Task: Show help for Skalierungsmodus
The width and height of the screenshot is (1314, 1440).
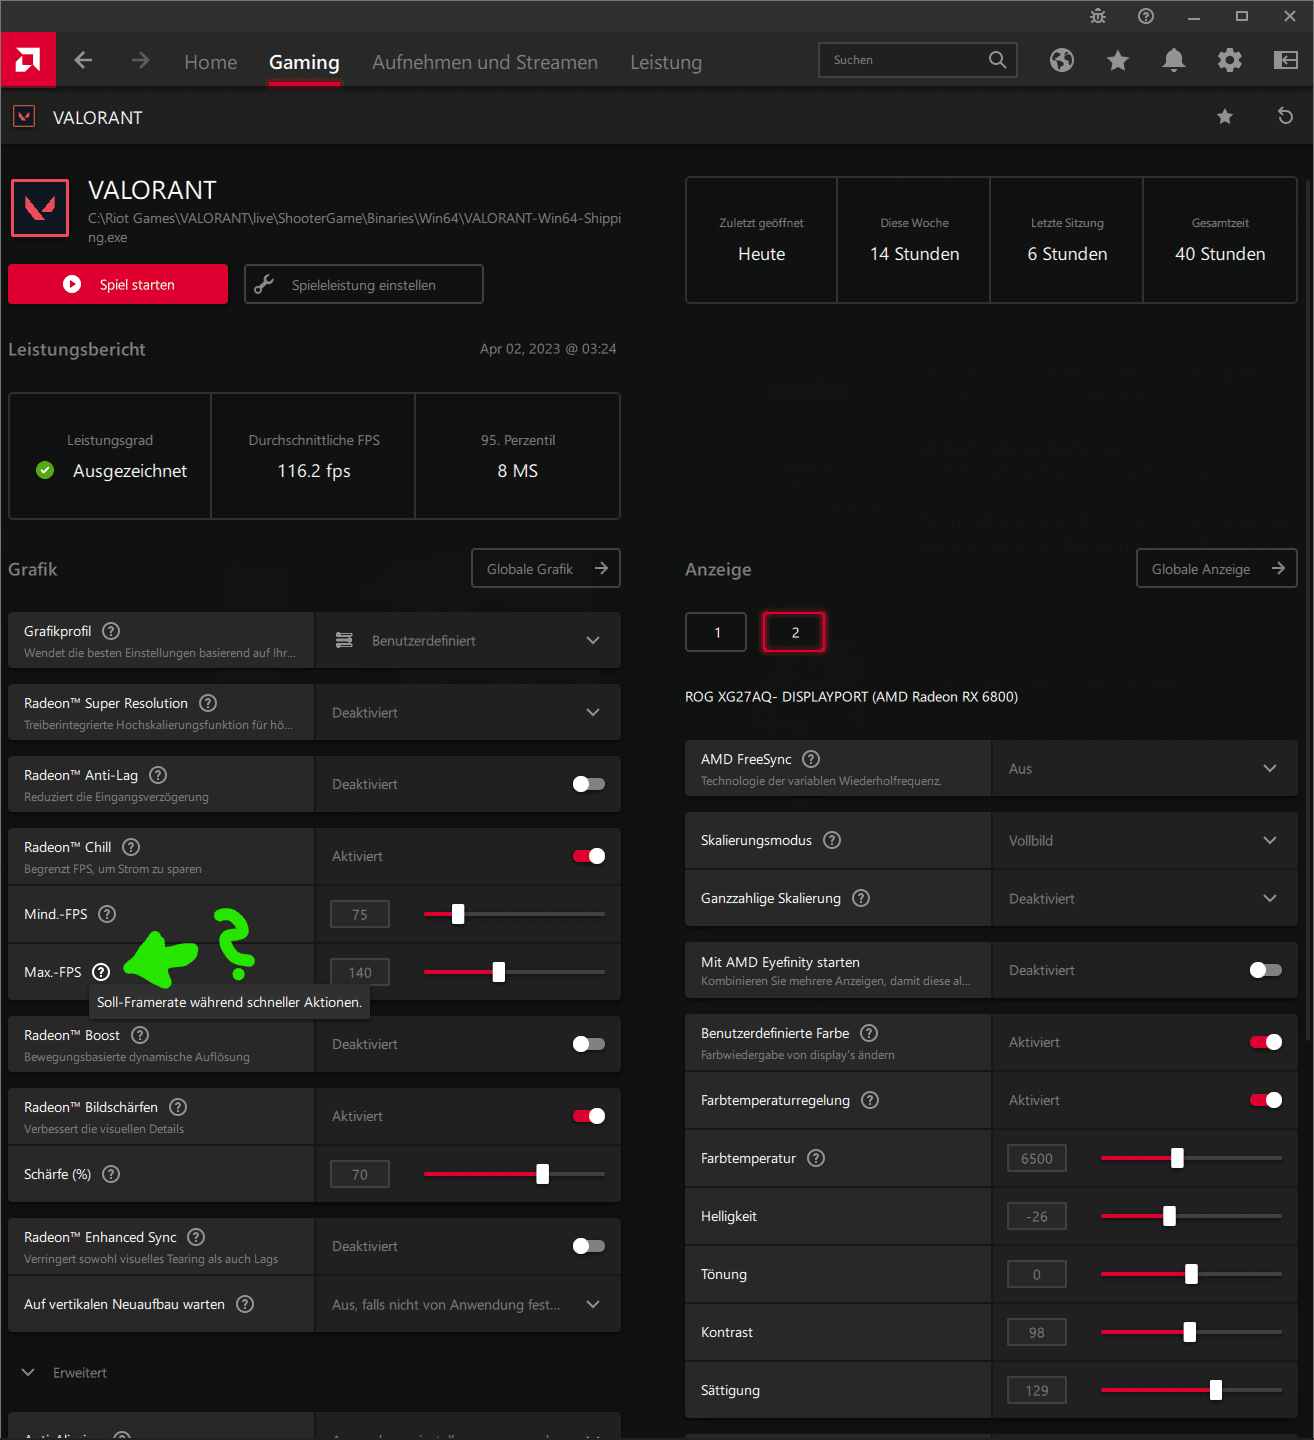Action: click(832, 840)
